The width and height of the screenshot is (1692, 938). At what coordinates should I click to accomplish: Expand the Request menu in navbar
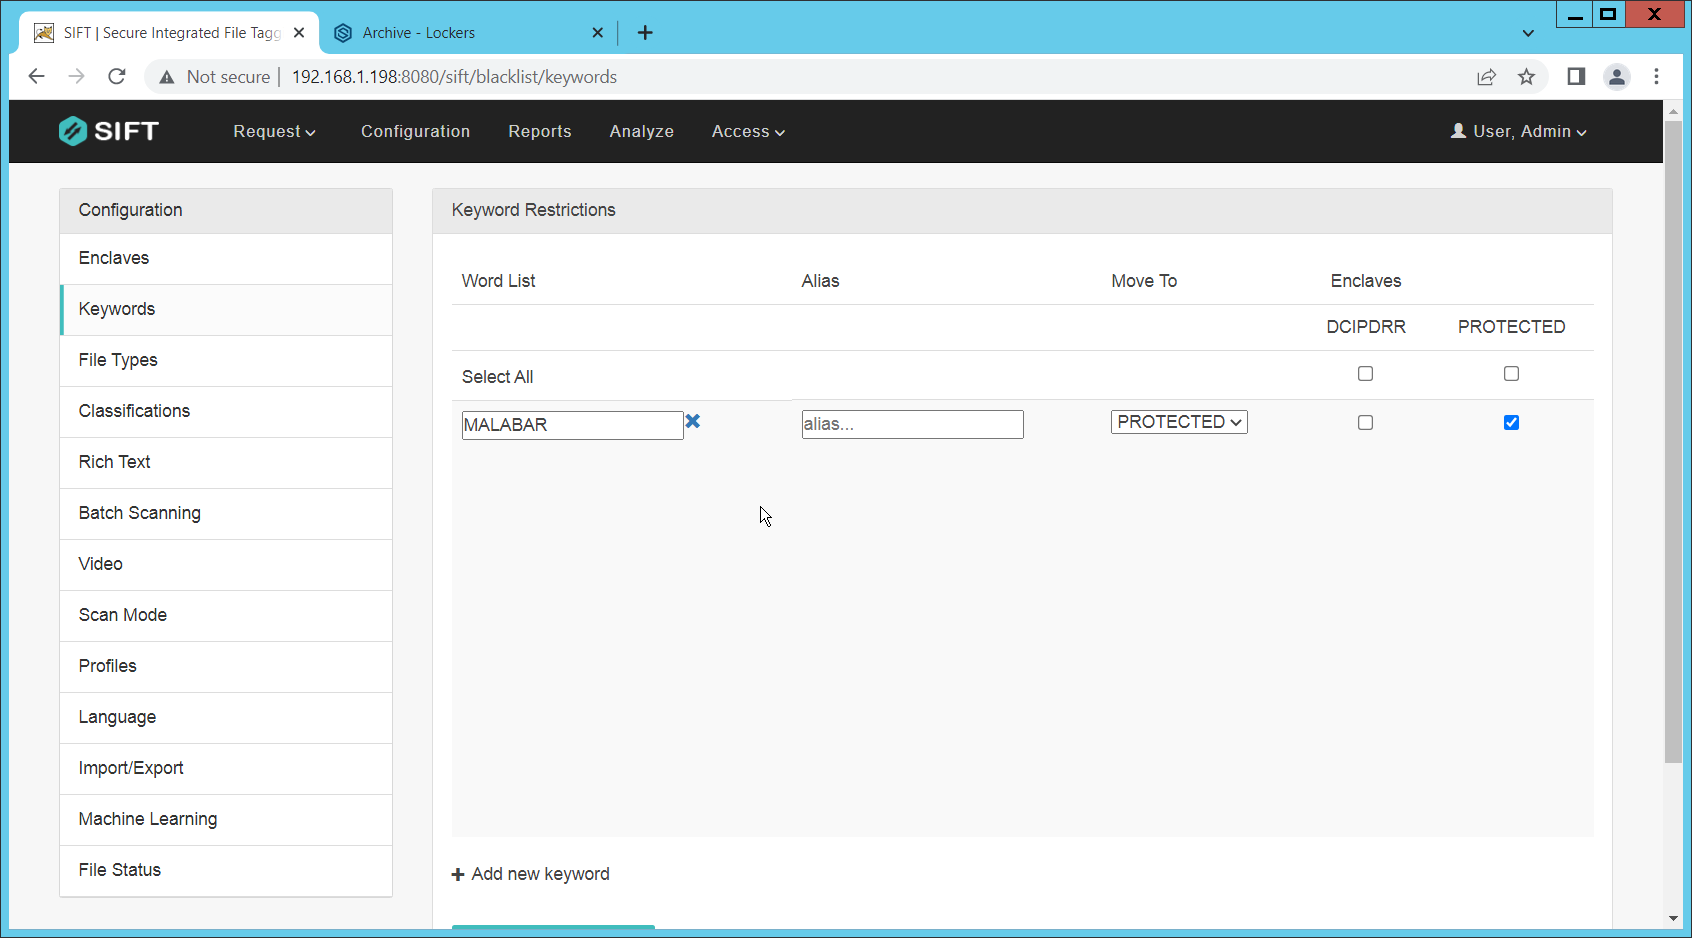point(274,132)
